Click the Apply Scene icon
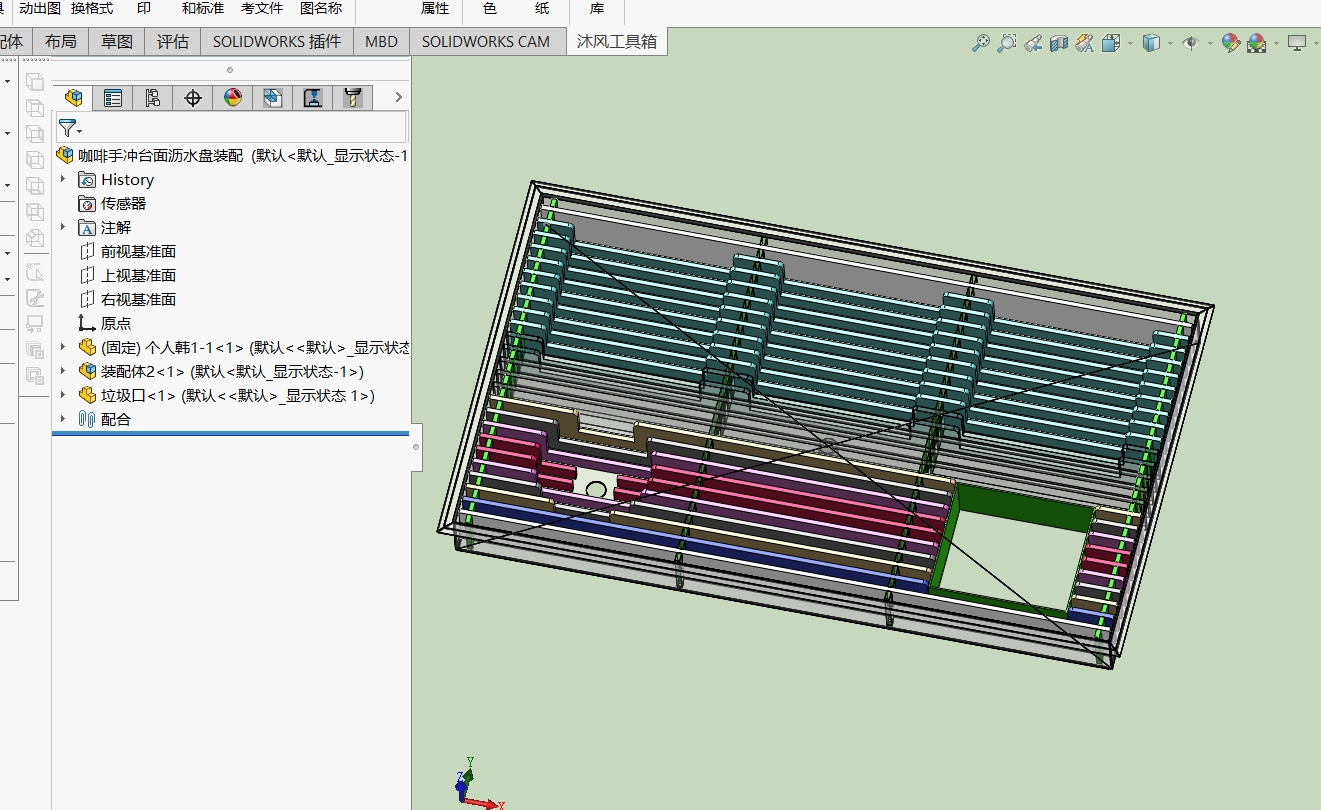Image resolution: width=1321 pixels, height=810 pixels. 1257,43
